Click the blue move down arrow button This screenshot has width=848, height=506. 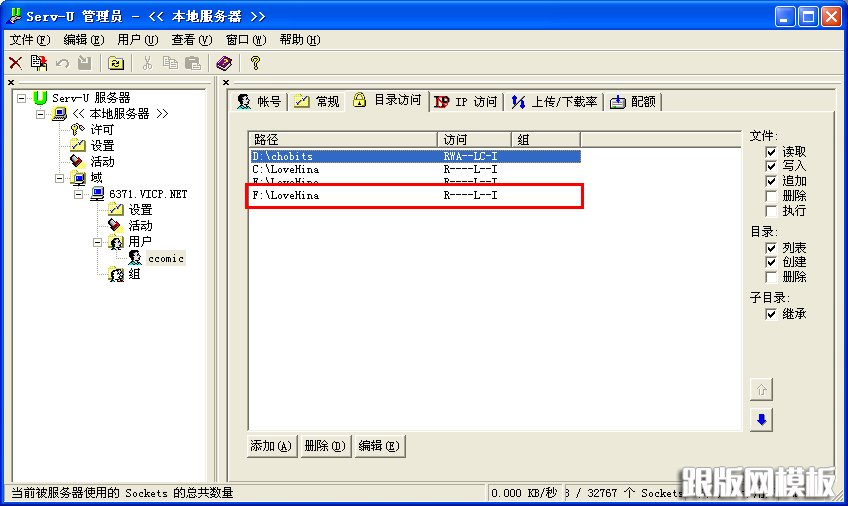(761, 420)
